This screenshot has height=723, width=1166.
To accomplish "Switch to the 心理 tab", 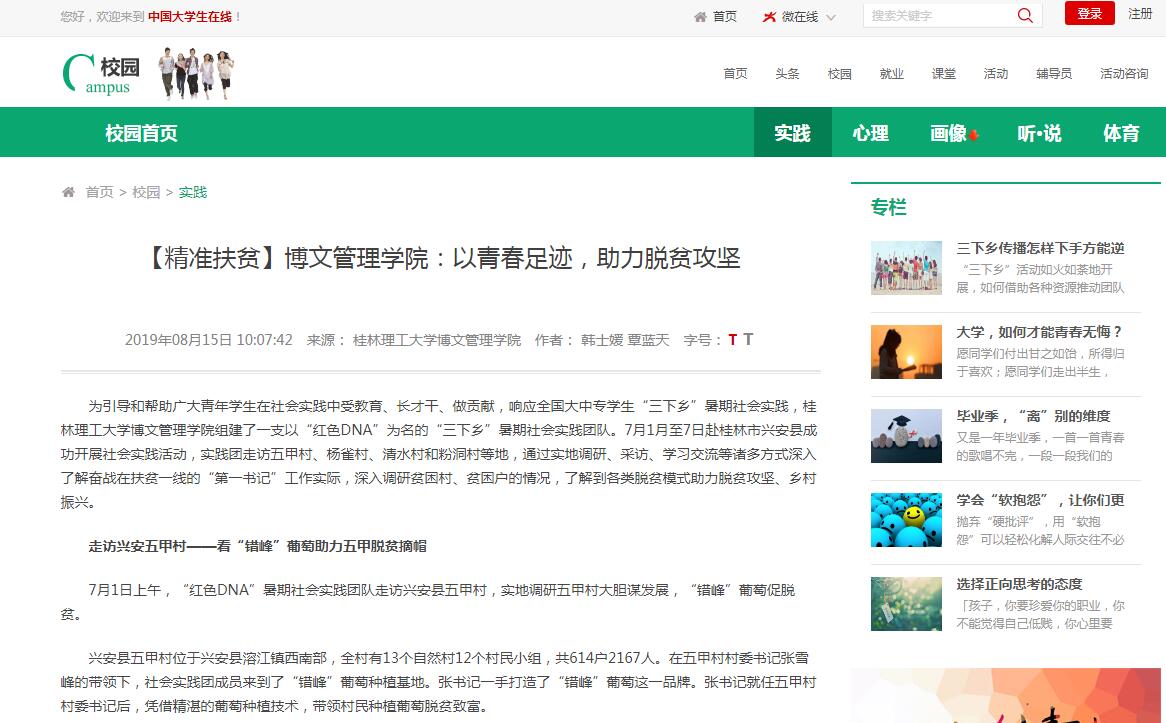I will click(870, 133).
